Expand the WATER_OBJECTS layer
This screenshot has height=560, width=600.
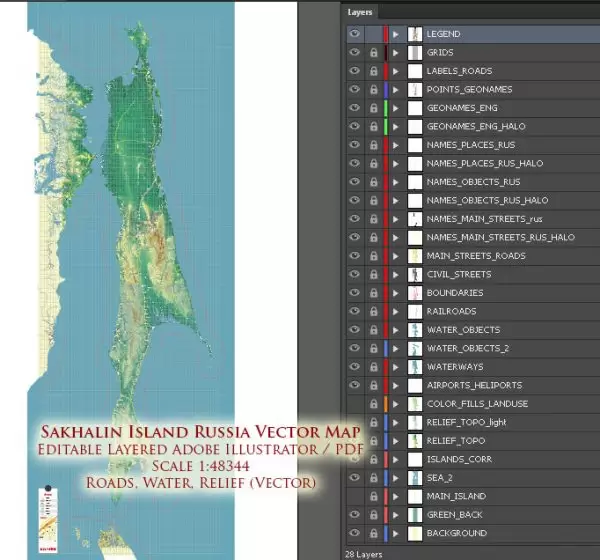coord(396,330)
